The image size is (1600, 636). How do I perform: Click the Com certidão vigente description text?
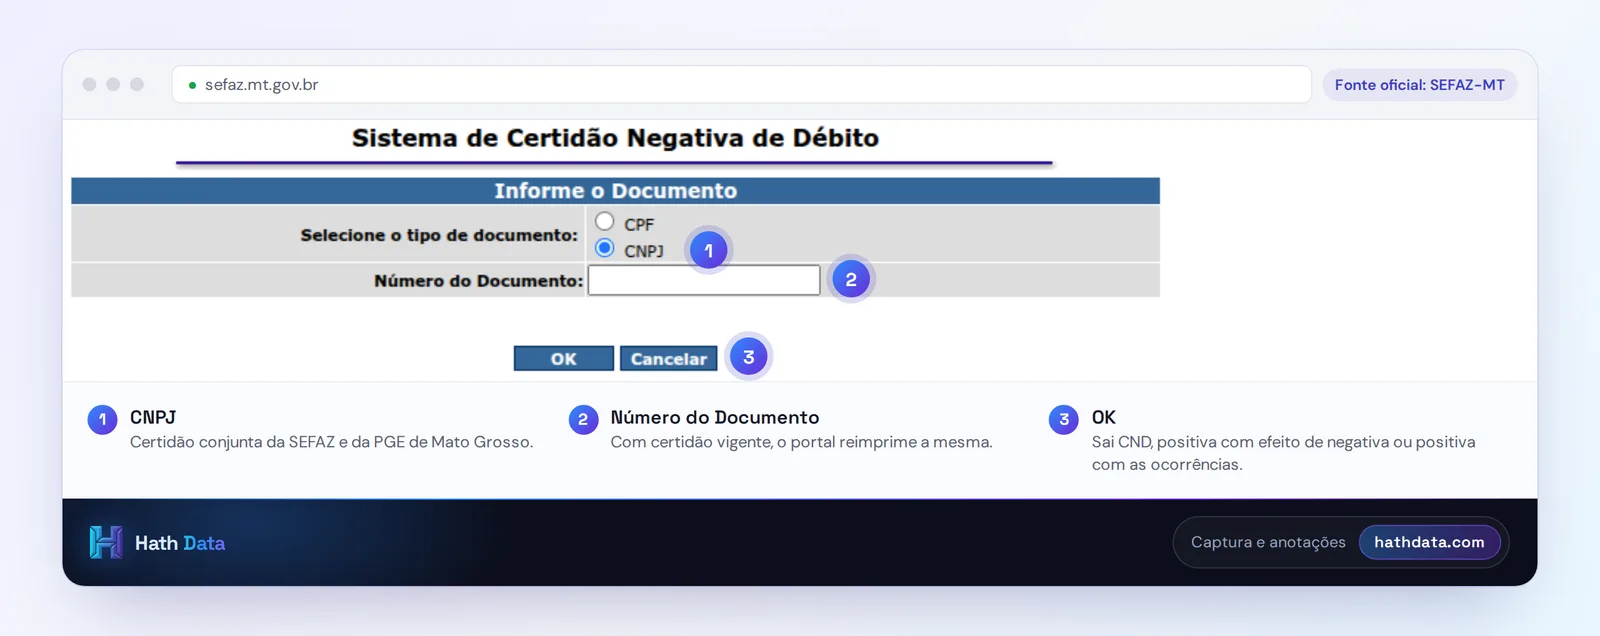click(x=801, y=442)
